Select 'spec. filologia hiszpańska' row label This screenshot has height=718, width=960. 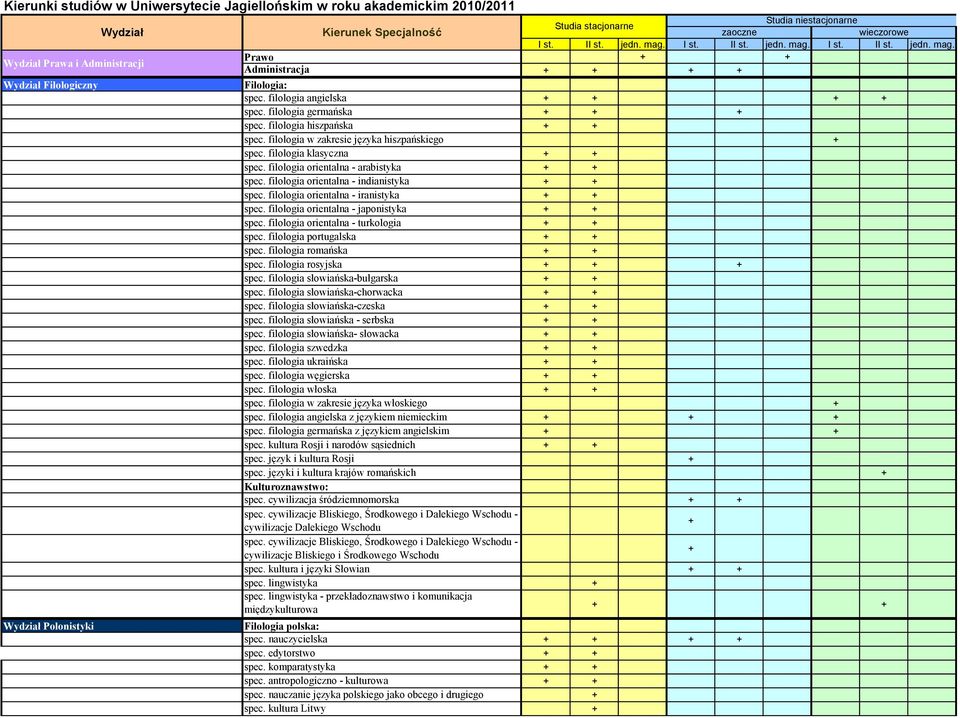381,125
